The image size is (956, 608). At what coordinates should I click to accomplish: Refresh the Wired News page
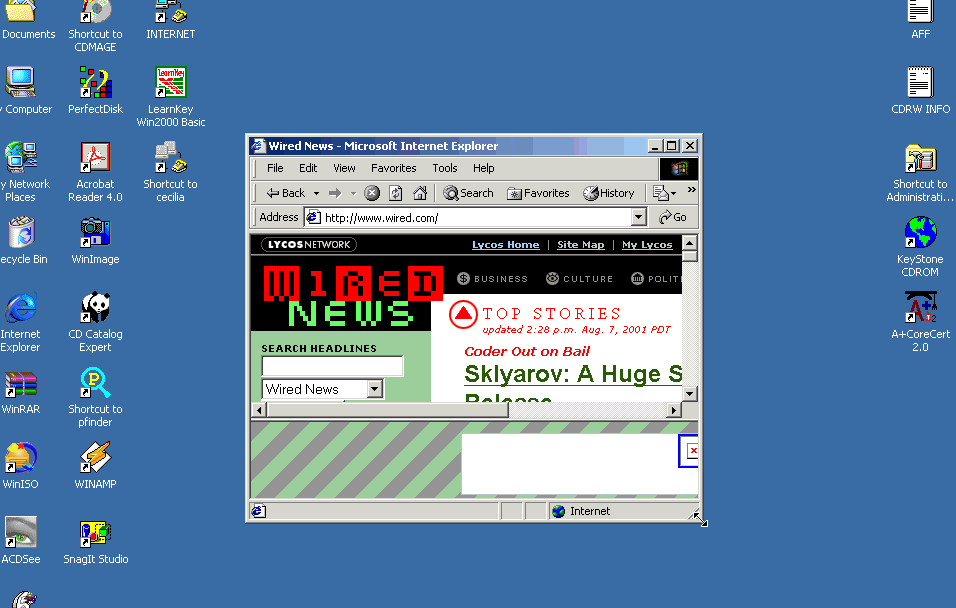click(x=396, y=193)
